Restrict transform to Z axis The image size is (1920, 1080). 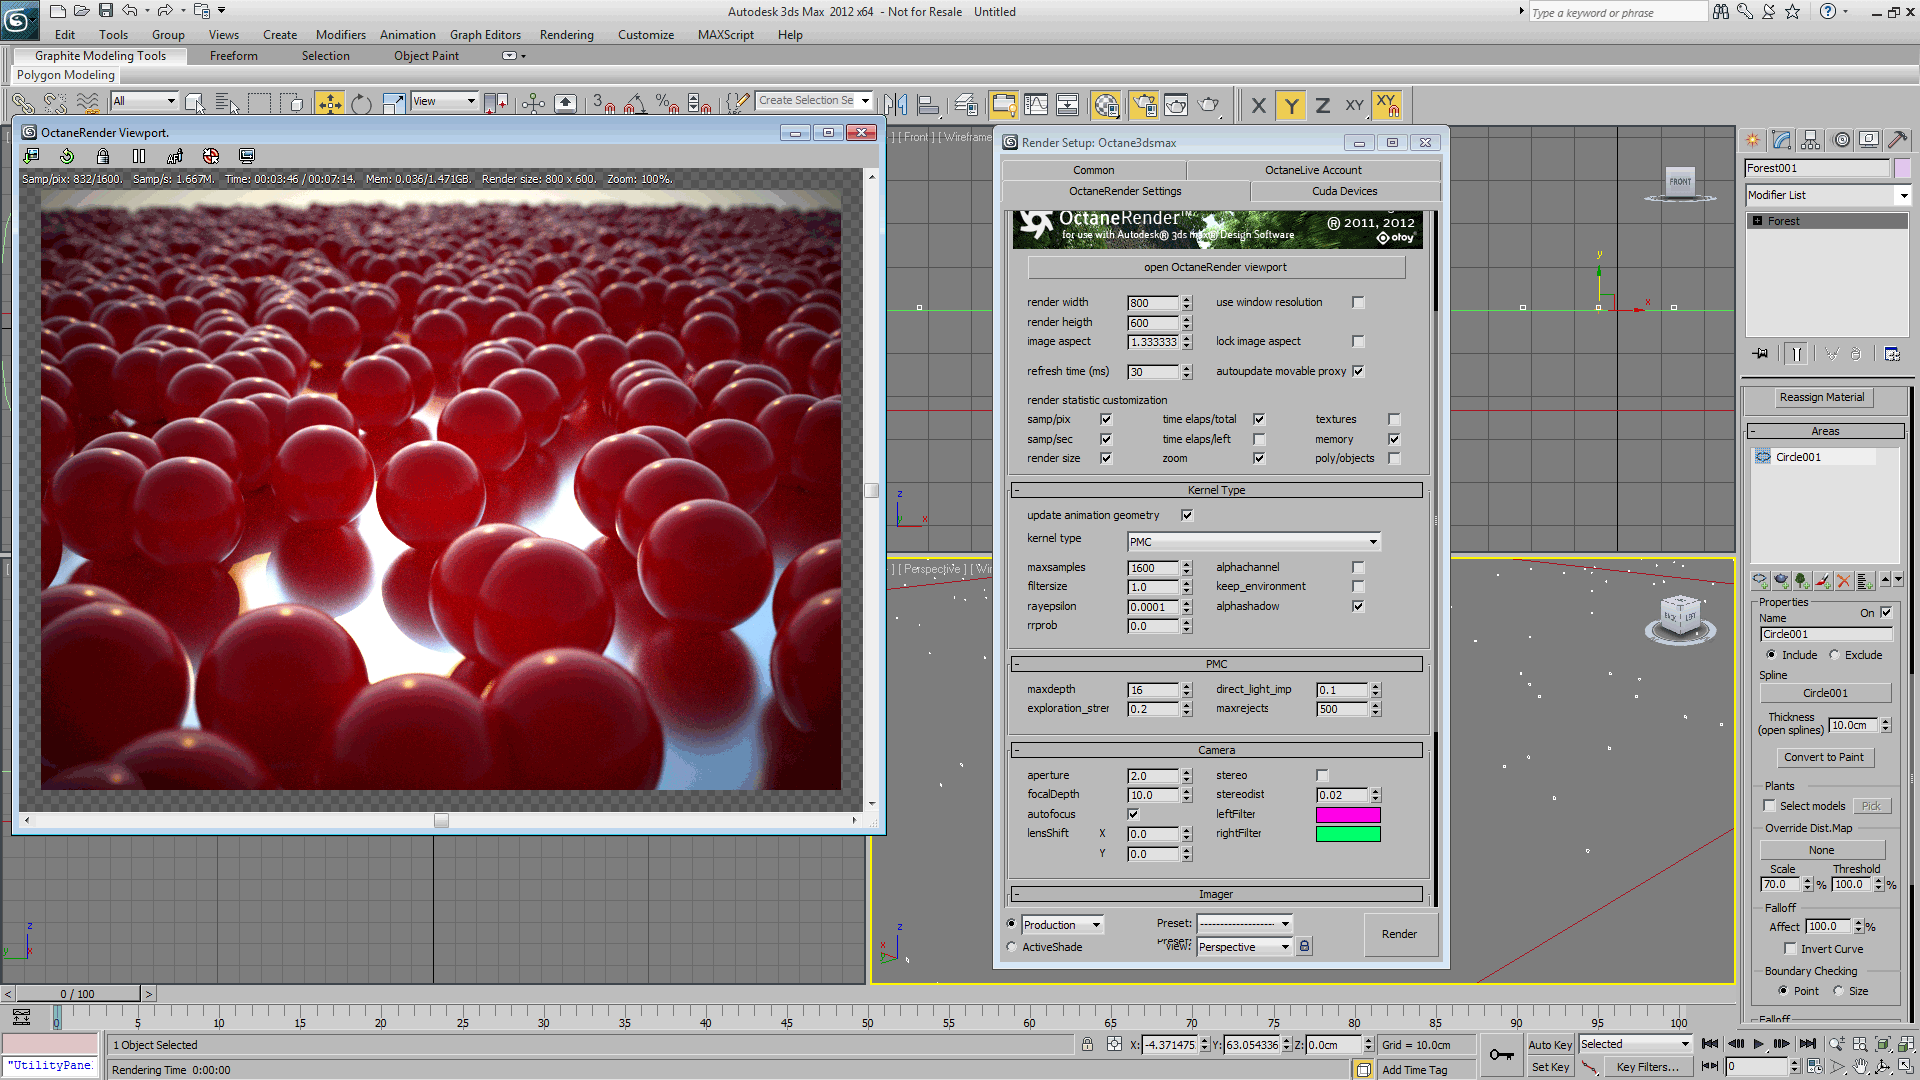[x=1322, y=105]
